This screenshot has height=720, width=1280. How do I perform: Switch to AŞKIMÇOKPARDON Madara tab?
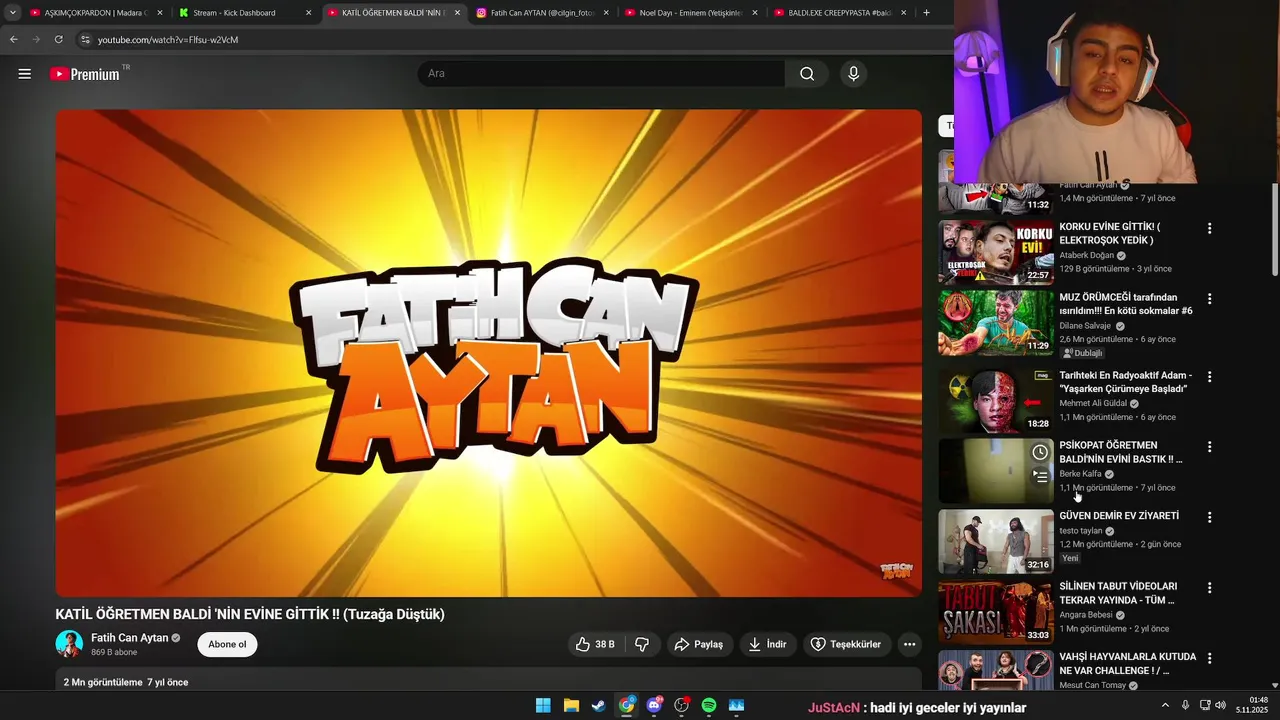click(x=96, y=13)
